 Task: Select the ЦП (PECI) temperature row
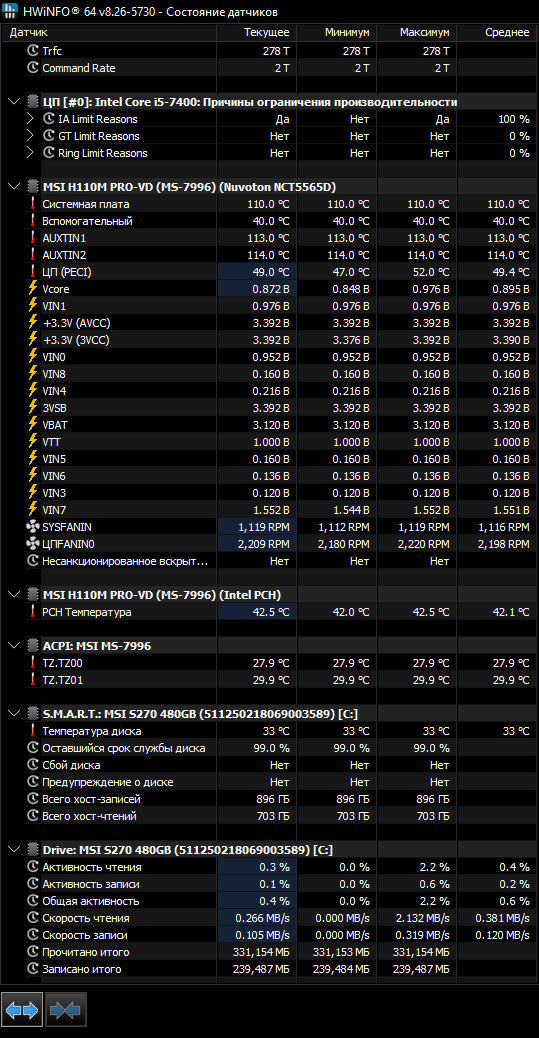270,271
